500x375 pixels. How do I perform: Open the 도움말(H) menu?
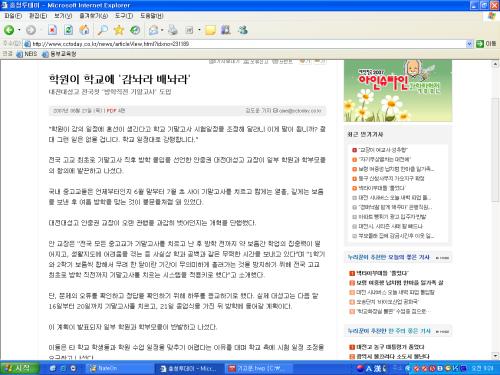[151, 16]
